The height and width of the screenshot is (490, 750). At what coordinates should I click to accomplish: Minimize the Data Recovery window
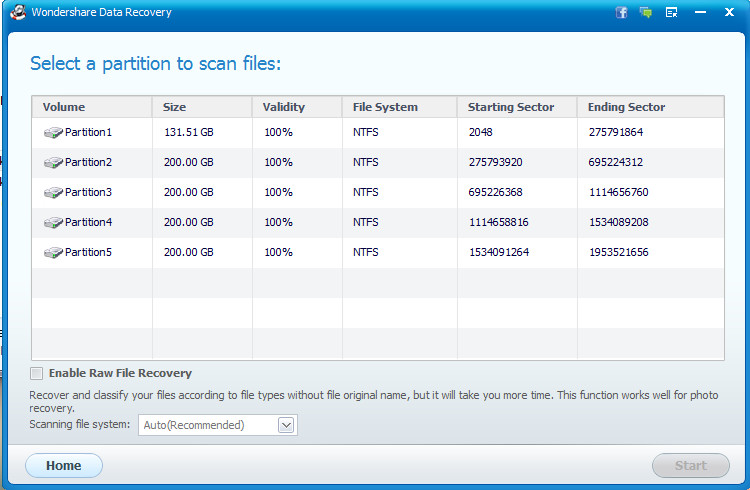coord(700,12)
